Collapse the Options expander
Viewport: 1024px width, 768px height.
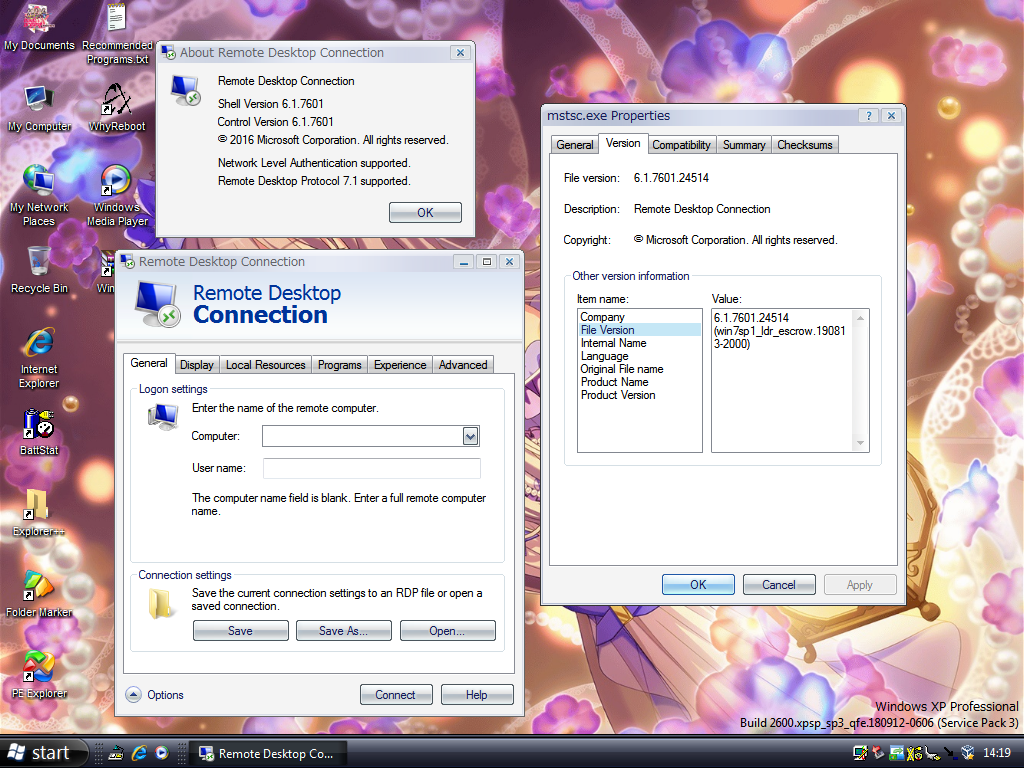(133, 694)
